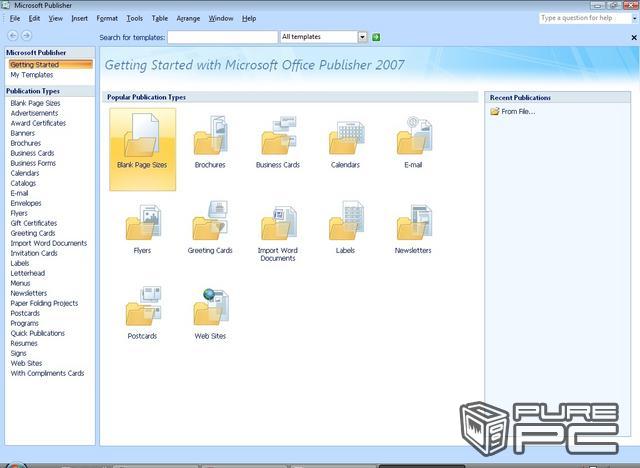Open the Table menu
The width and height of the screenshot is (640, 468).
(160, 18)
